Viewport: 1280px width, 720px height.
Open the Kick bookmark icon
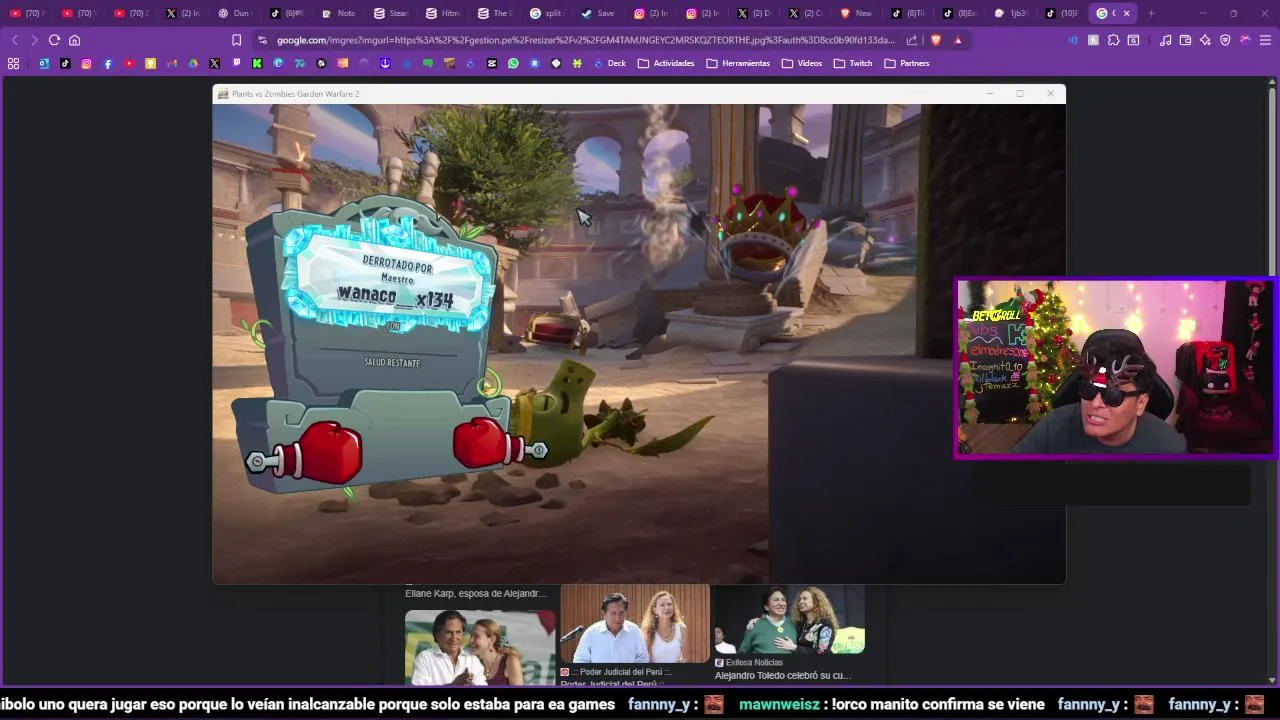click(x=257, y=63)
